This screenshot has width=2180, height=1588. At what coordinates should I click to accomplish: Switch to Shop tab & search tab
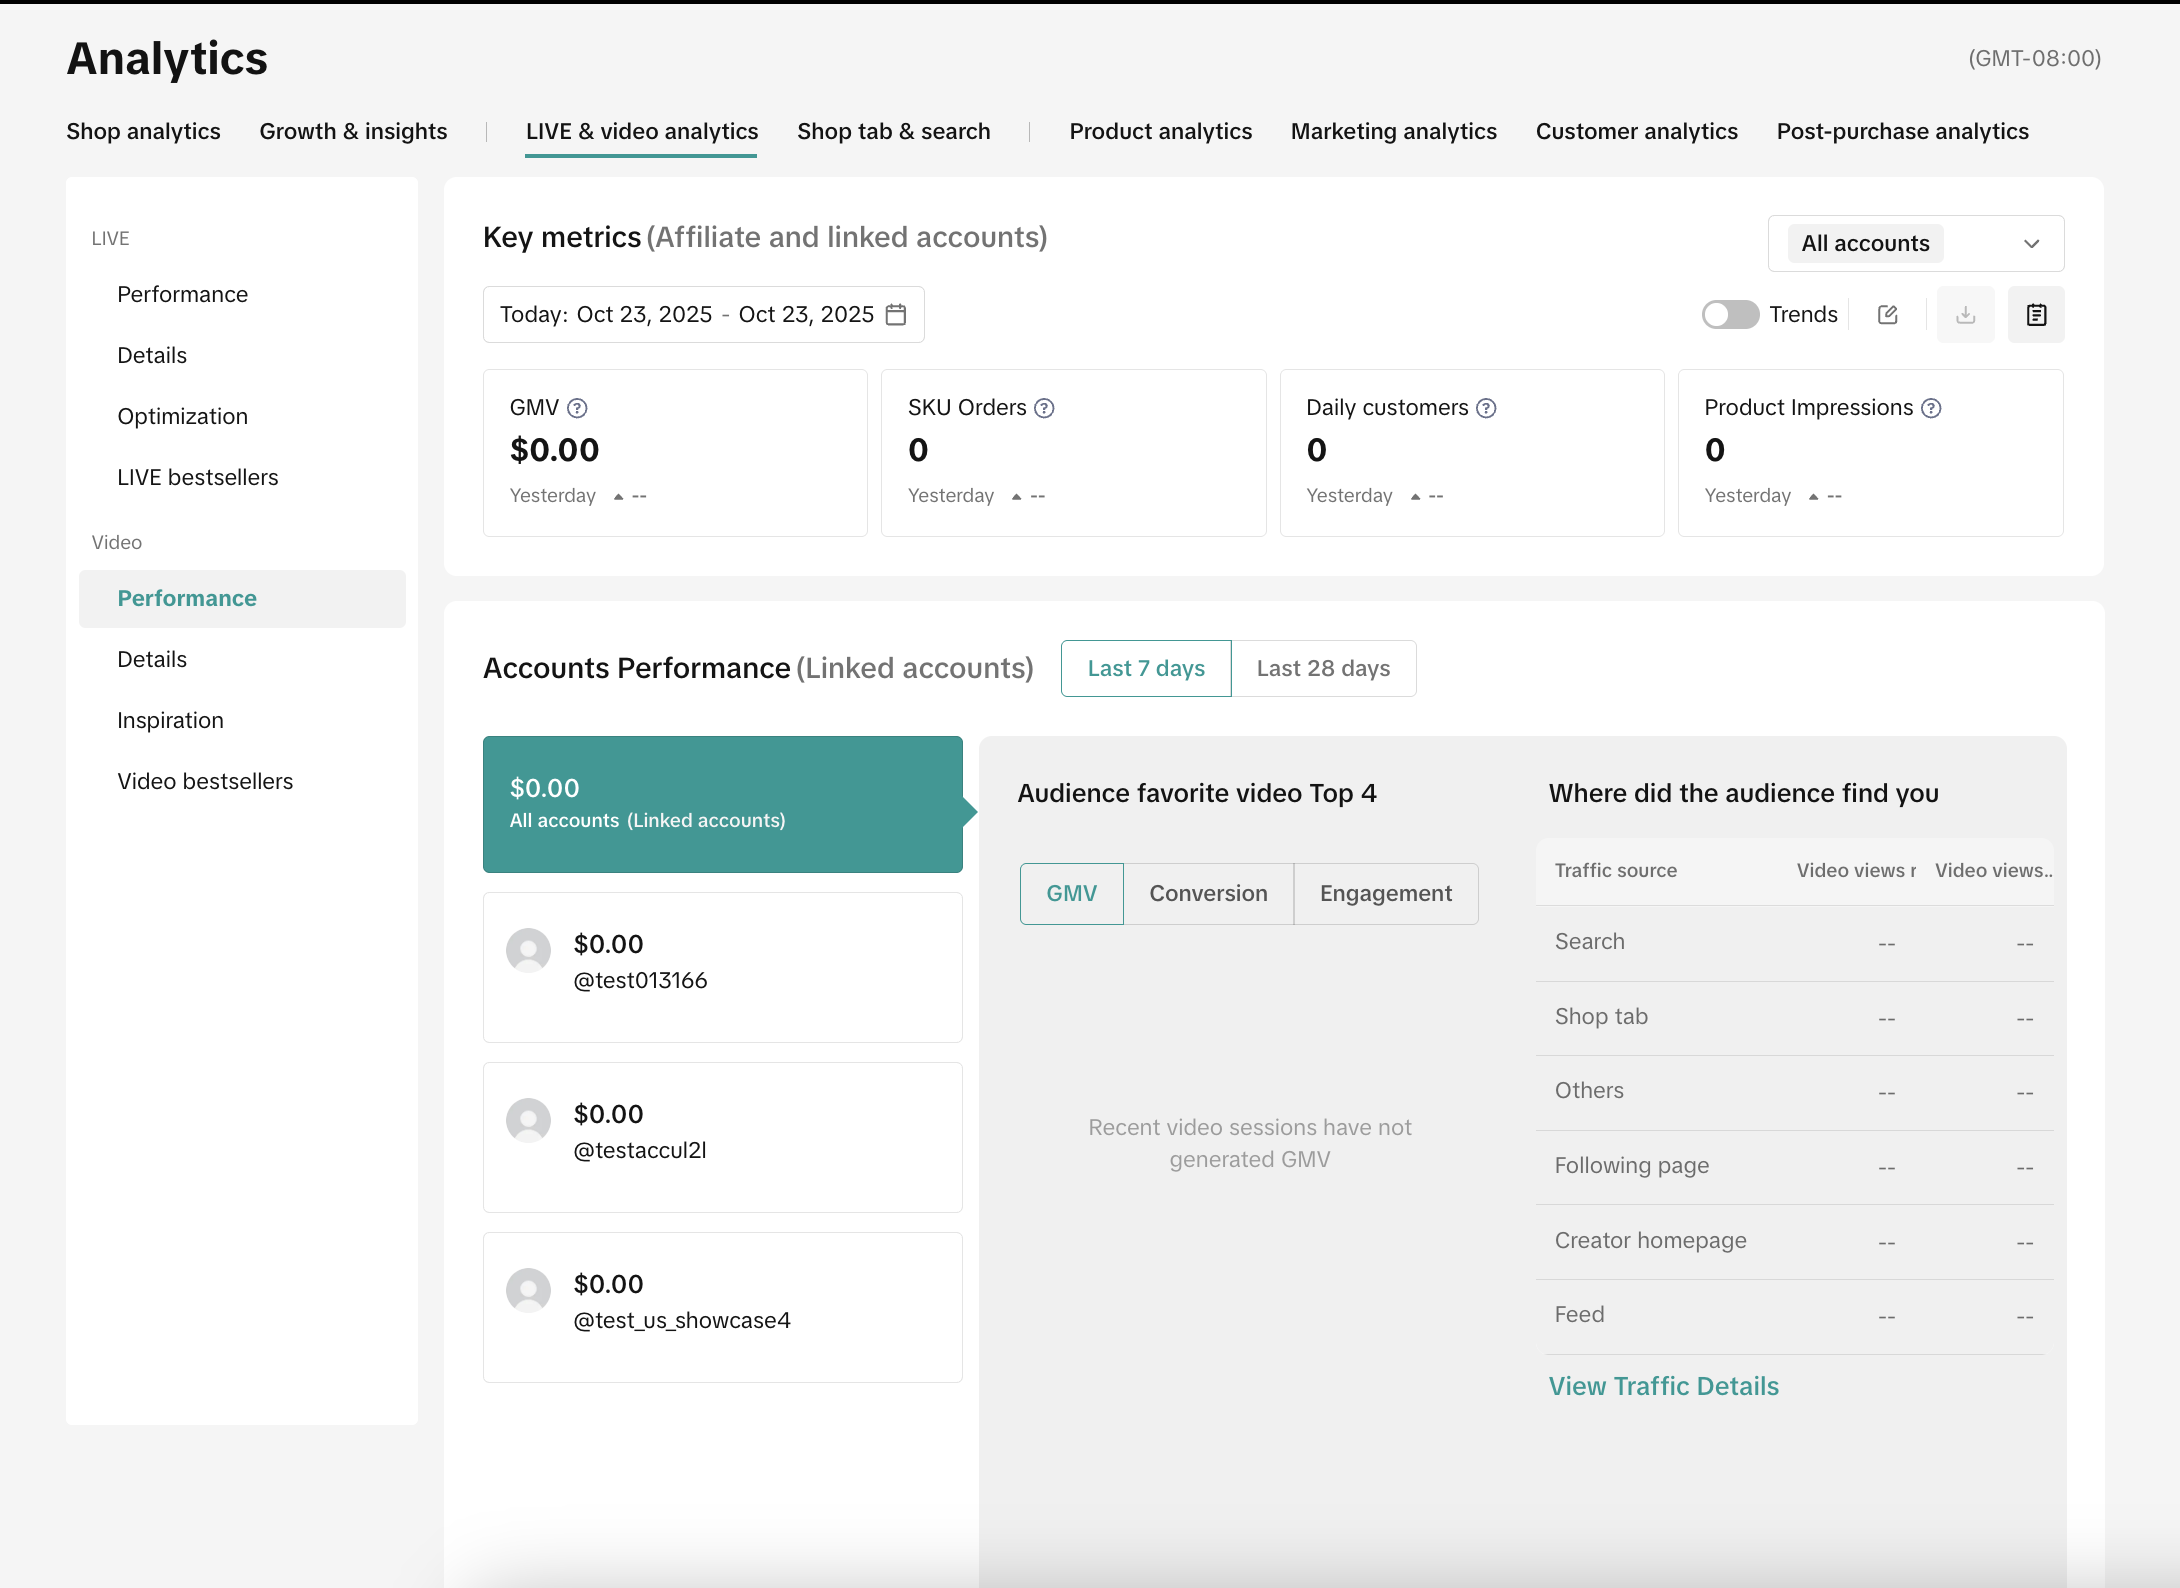point(893,132)
